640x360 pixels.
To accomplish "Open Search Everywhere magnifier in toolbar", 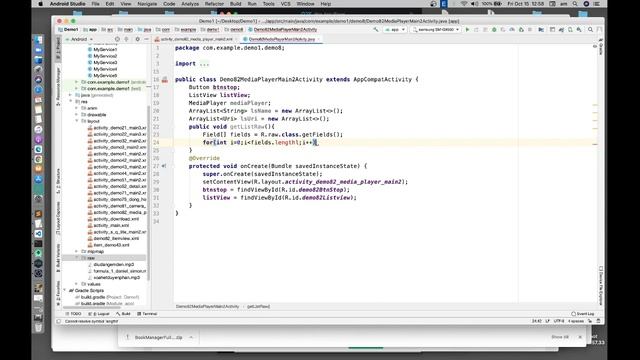I will (x=590, y=29).
